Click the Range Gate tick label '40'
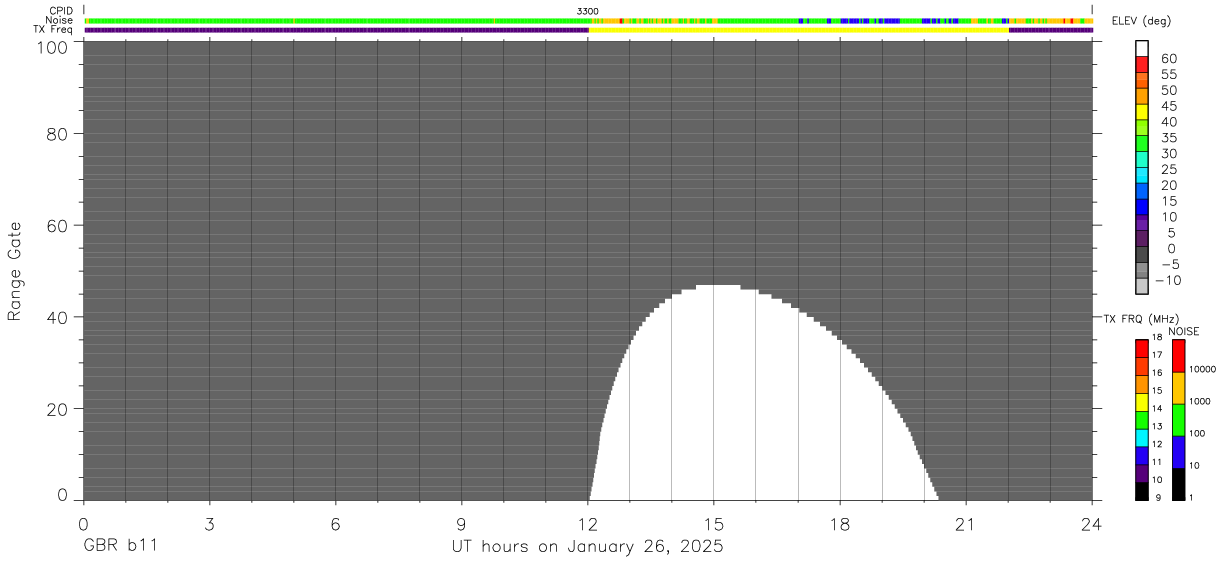This screenshot has height=567, width=1228. tap(57, 317)
